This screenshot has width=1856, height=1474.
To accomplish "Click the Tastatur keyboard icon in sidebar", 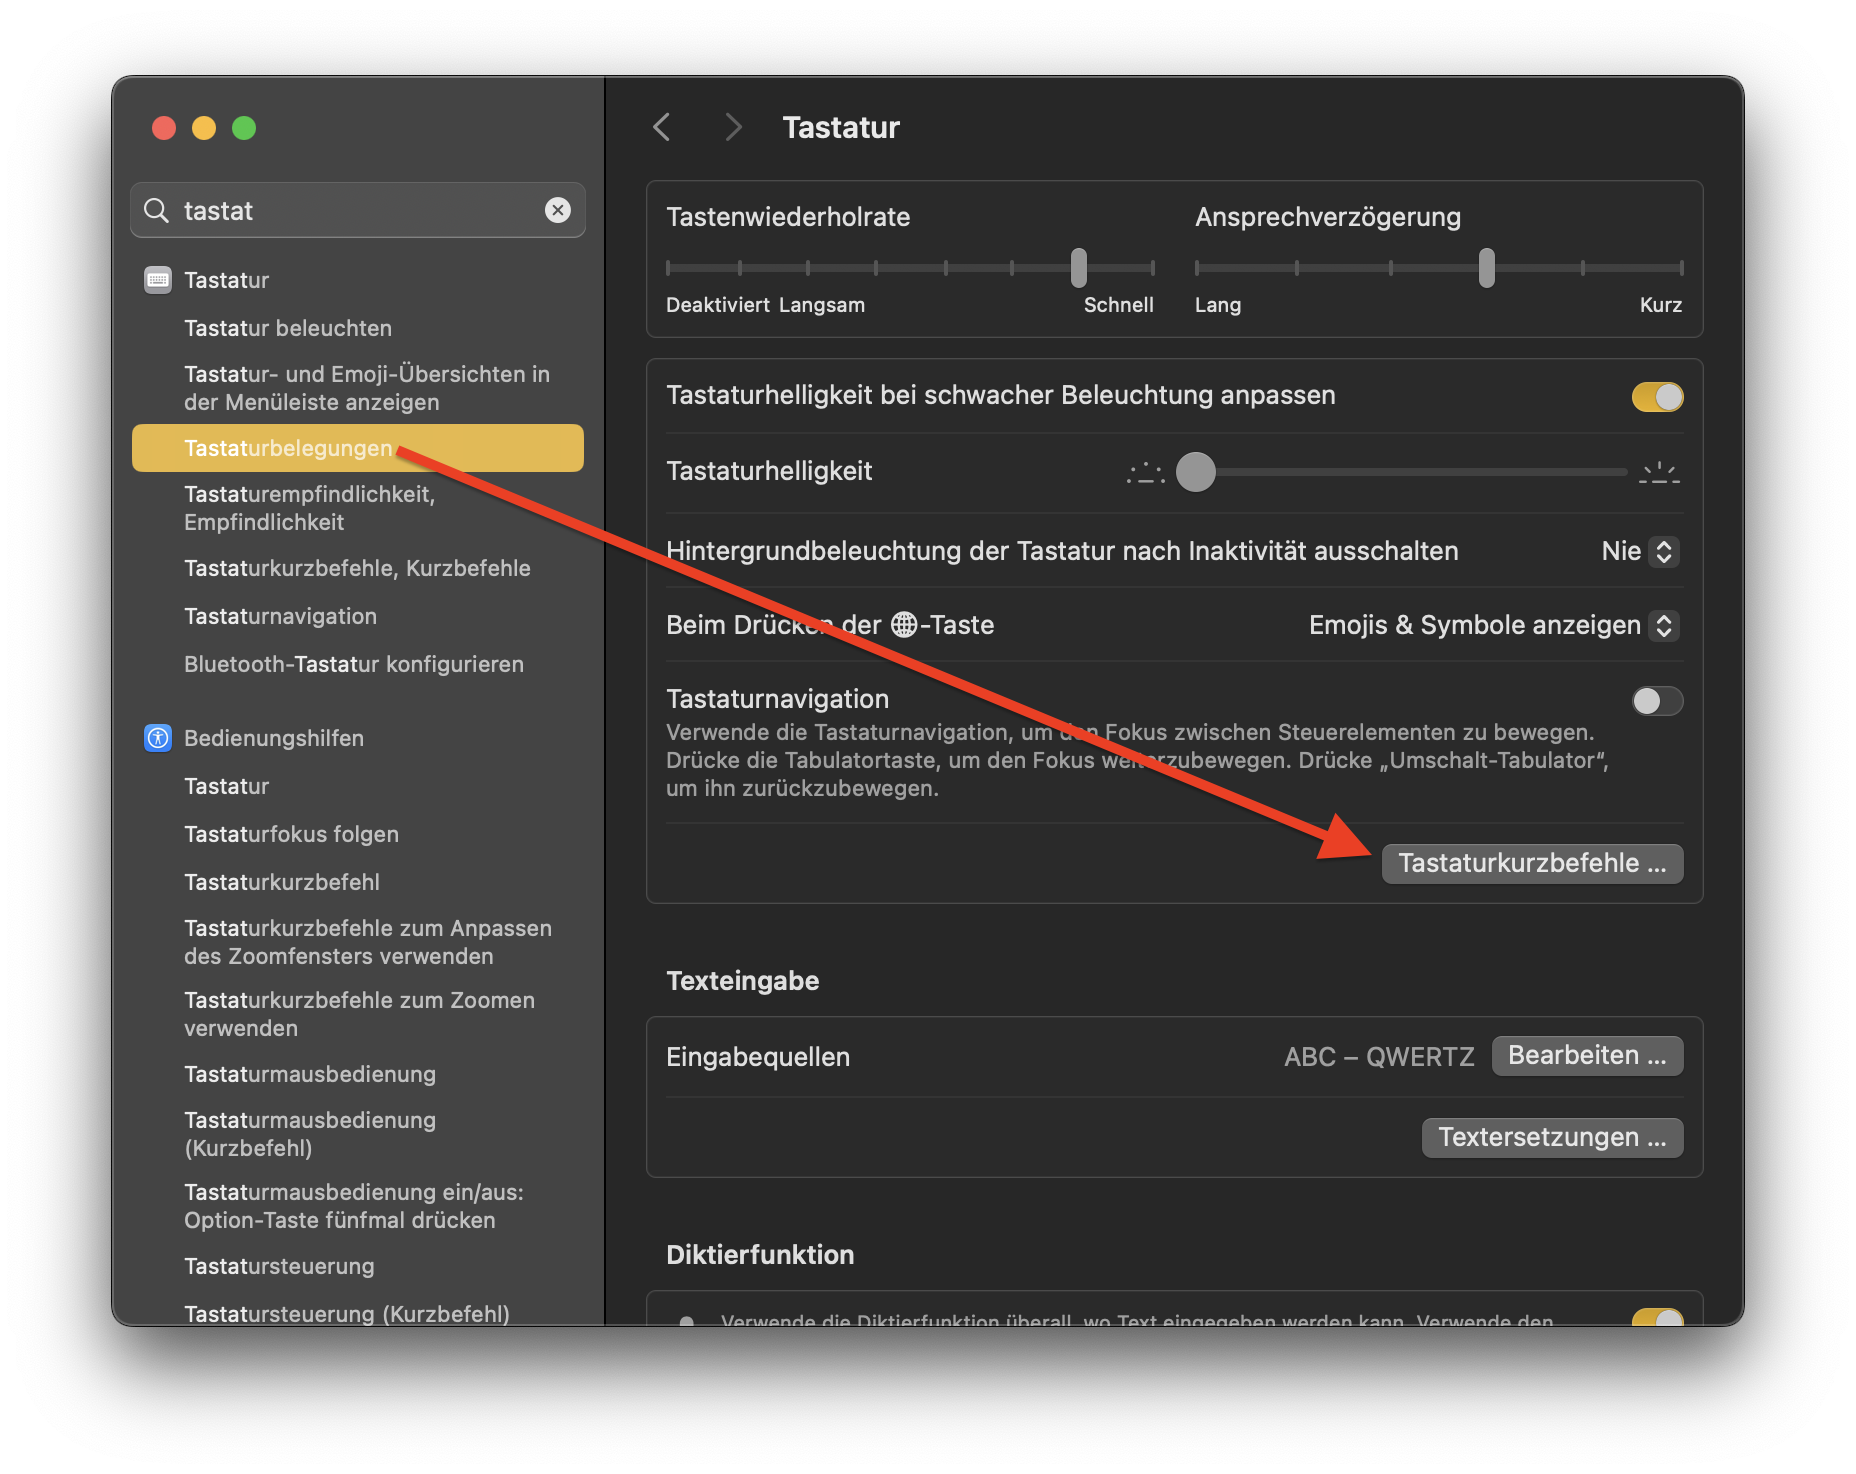I will click(x=158, y=280).
